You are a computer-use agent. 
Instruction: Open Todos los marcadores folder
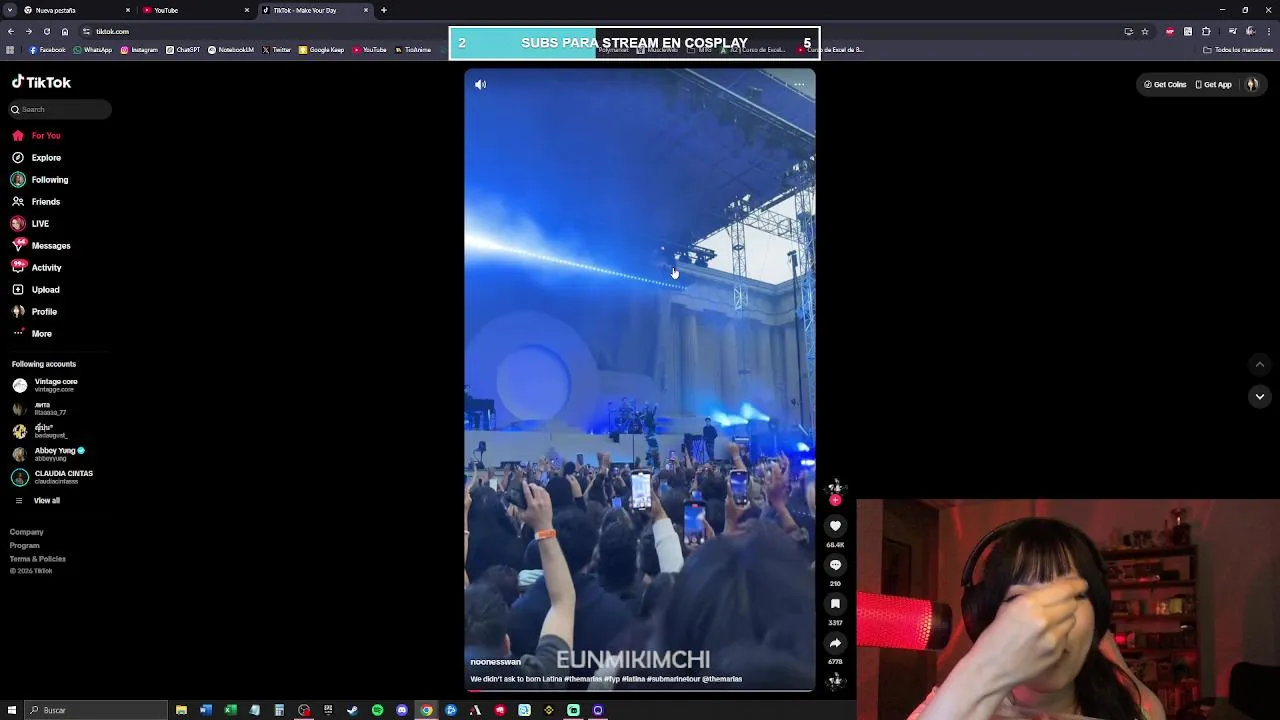coord(1238,50)
